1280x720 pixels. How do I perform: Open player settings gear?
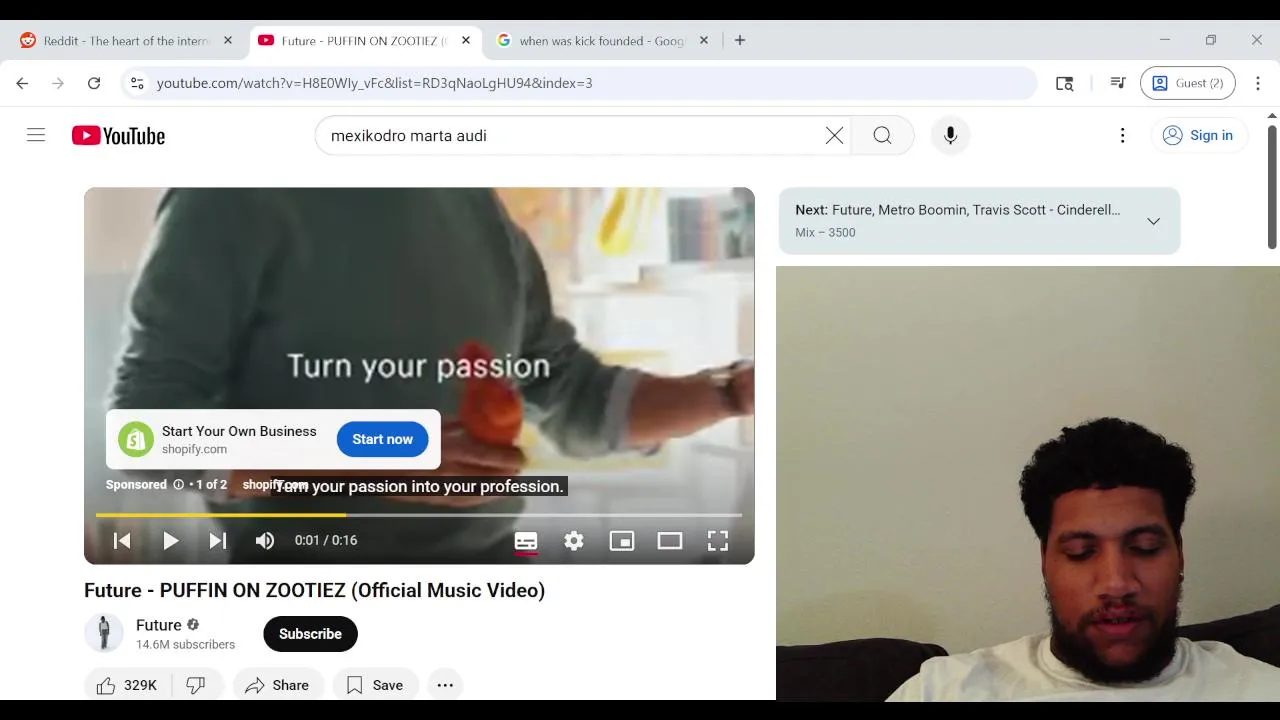tap(574, 541)
